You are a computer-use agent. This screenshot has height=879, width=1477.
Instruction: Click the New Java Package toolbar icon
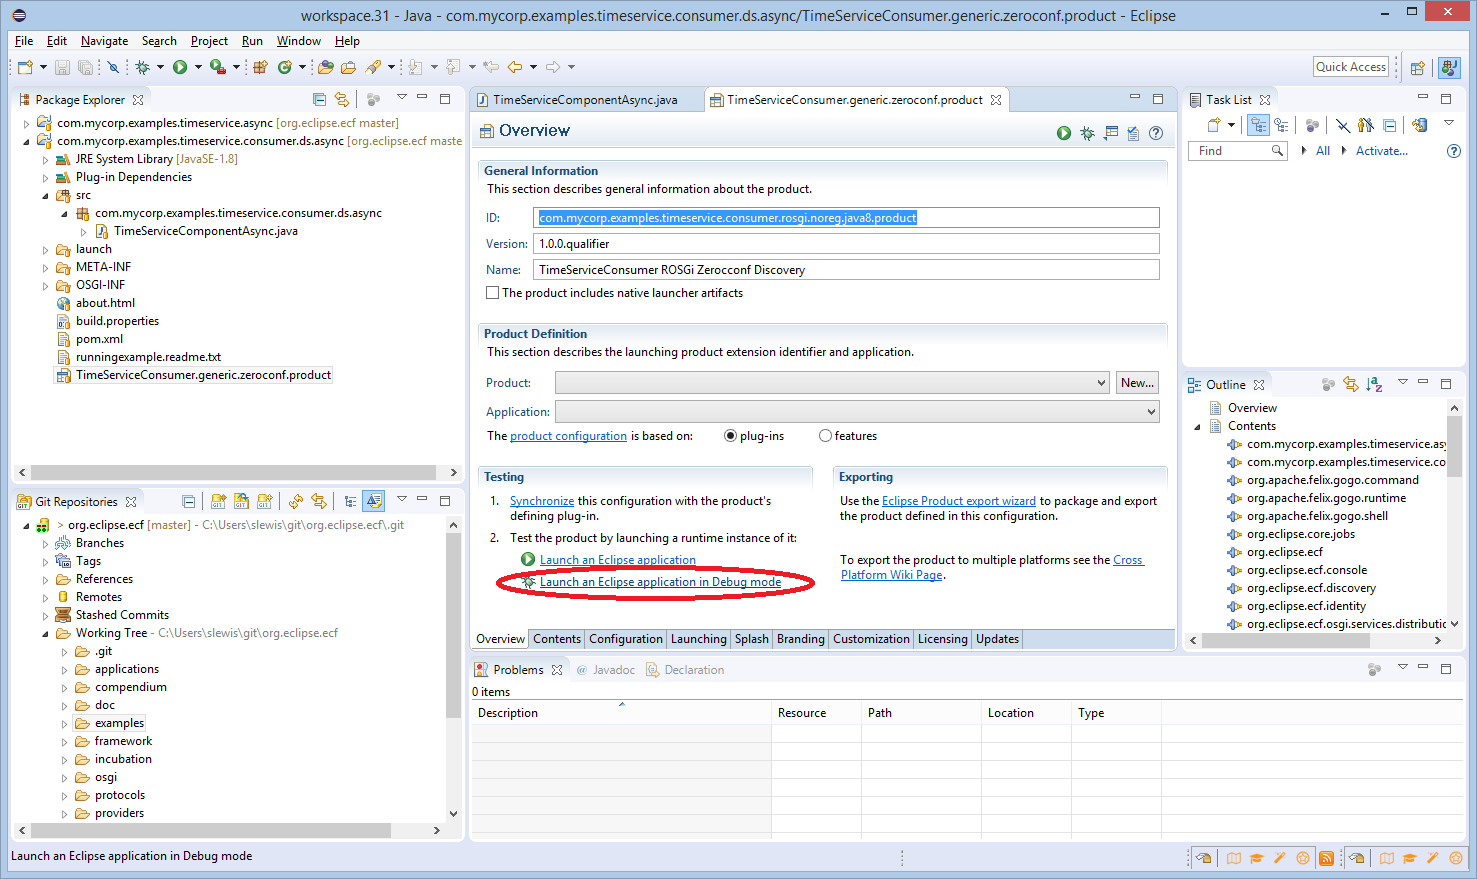pos(260,67)
